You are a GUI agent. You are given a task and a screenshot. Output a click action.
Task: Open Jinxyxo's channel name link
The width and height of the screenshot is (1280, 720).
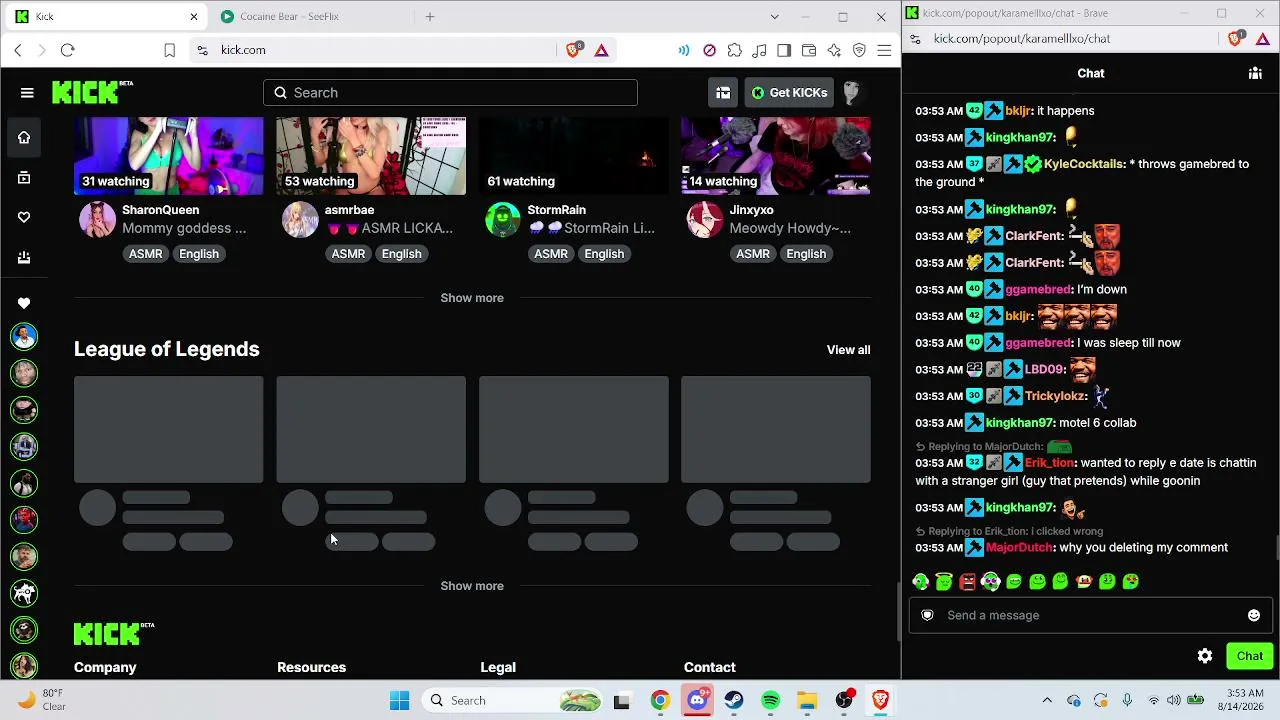(751, 210)
